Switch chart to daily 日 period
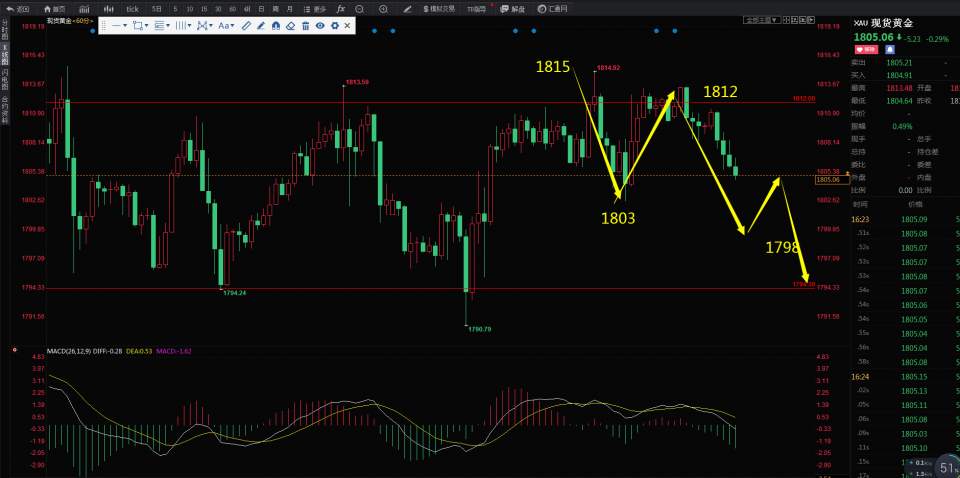Screen dimensions: 960x478 click(x=261, y=9)
